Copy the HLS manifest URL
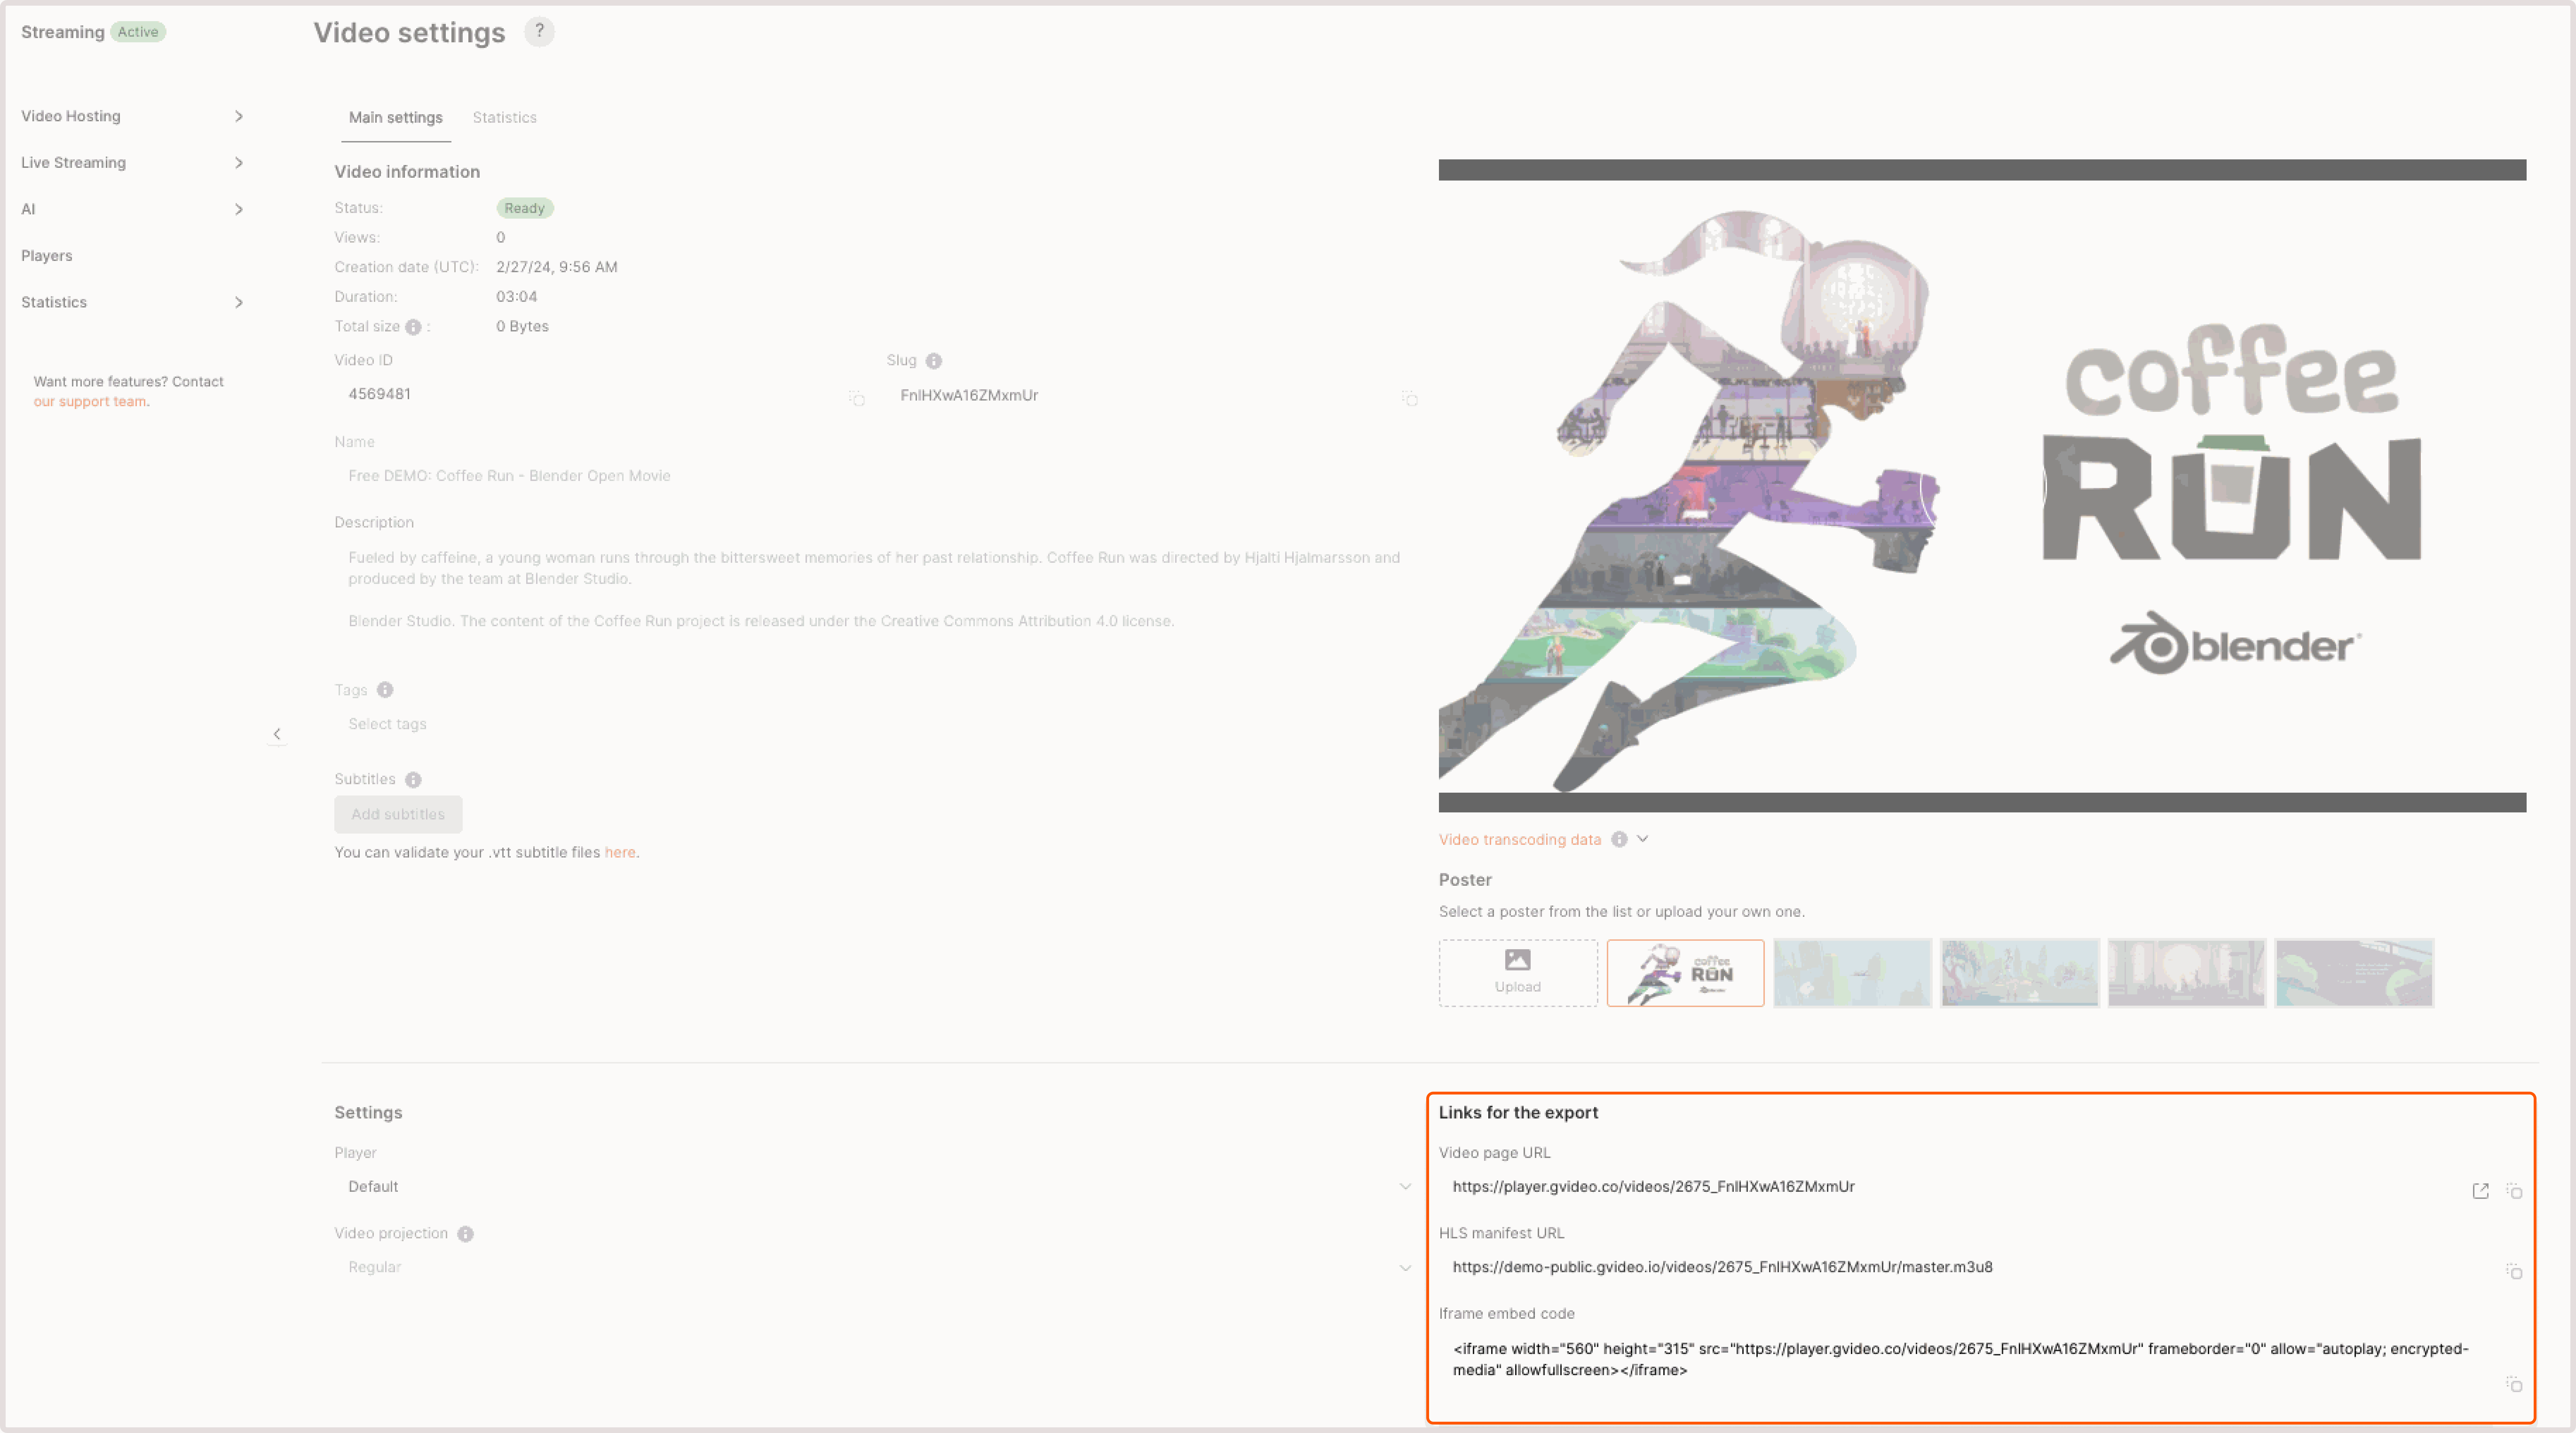Image resolution: width=2576 pixels, height=1433 pixels. pyautogui.click(x=2514, y=1271)
